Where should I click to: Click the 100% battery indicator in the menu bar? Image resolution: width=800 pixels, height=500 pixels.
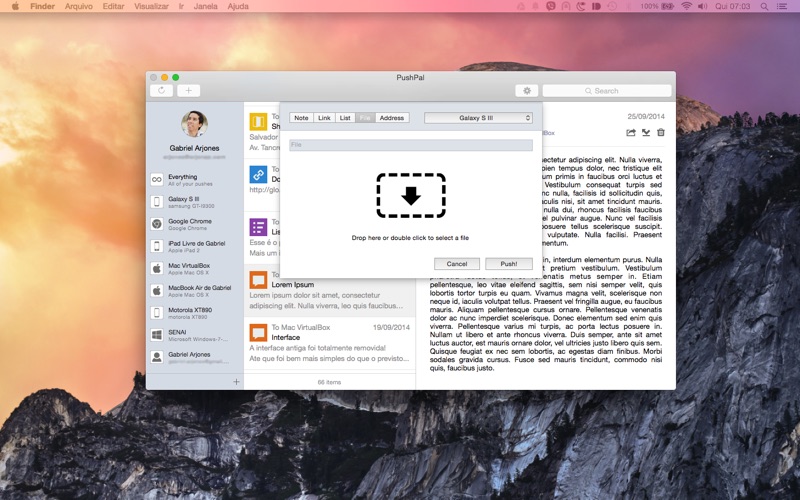click(x=657, y=6)
